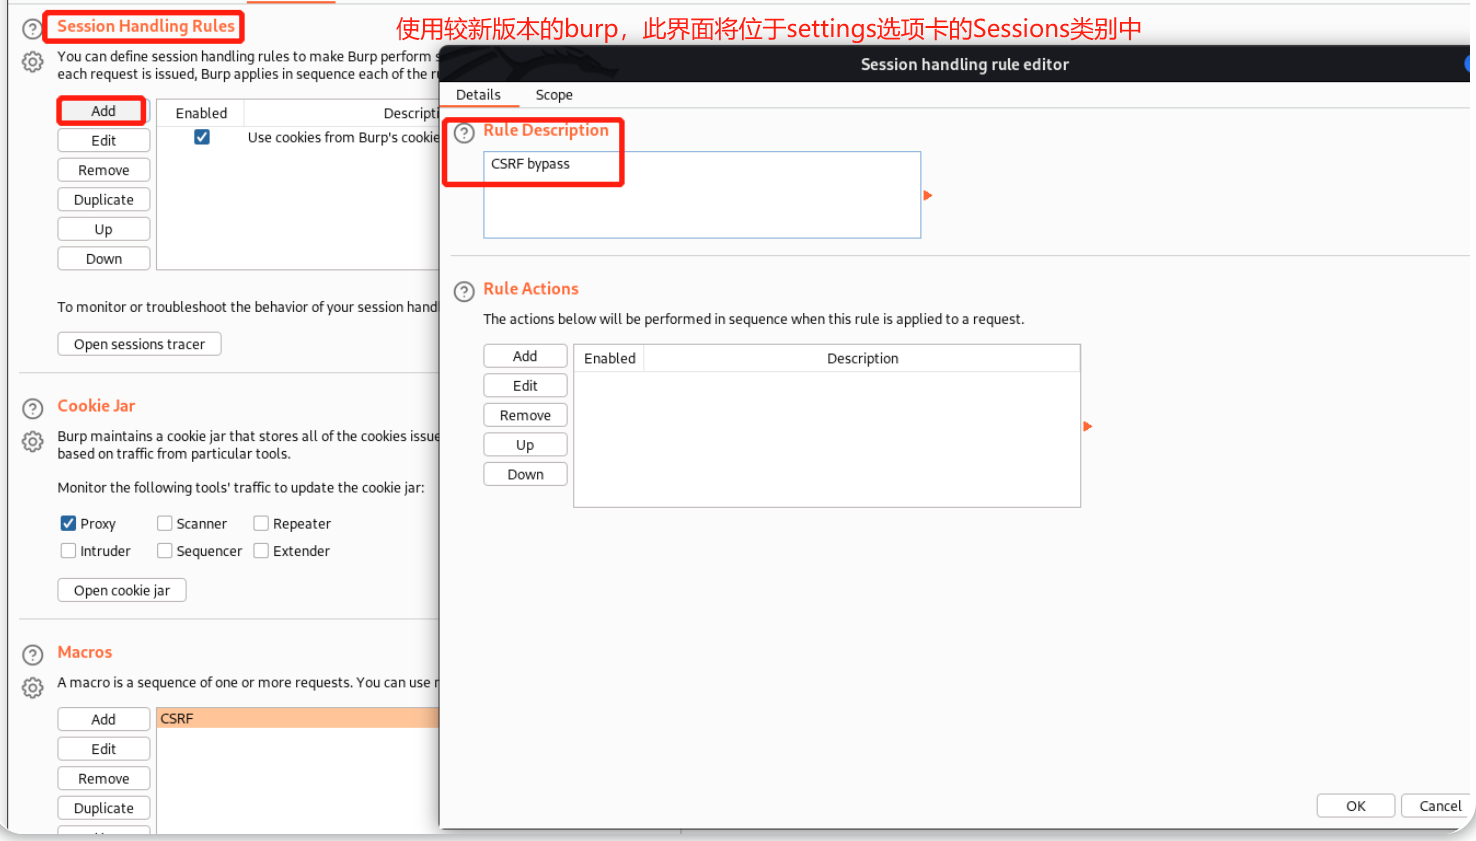Screen dimensions: 1476x841
Task: Toggle the Enabled checkbox for cookie rule
Action: pyautogui.click(x=202, y=137)
